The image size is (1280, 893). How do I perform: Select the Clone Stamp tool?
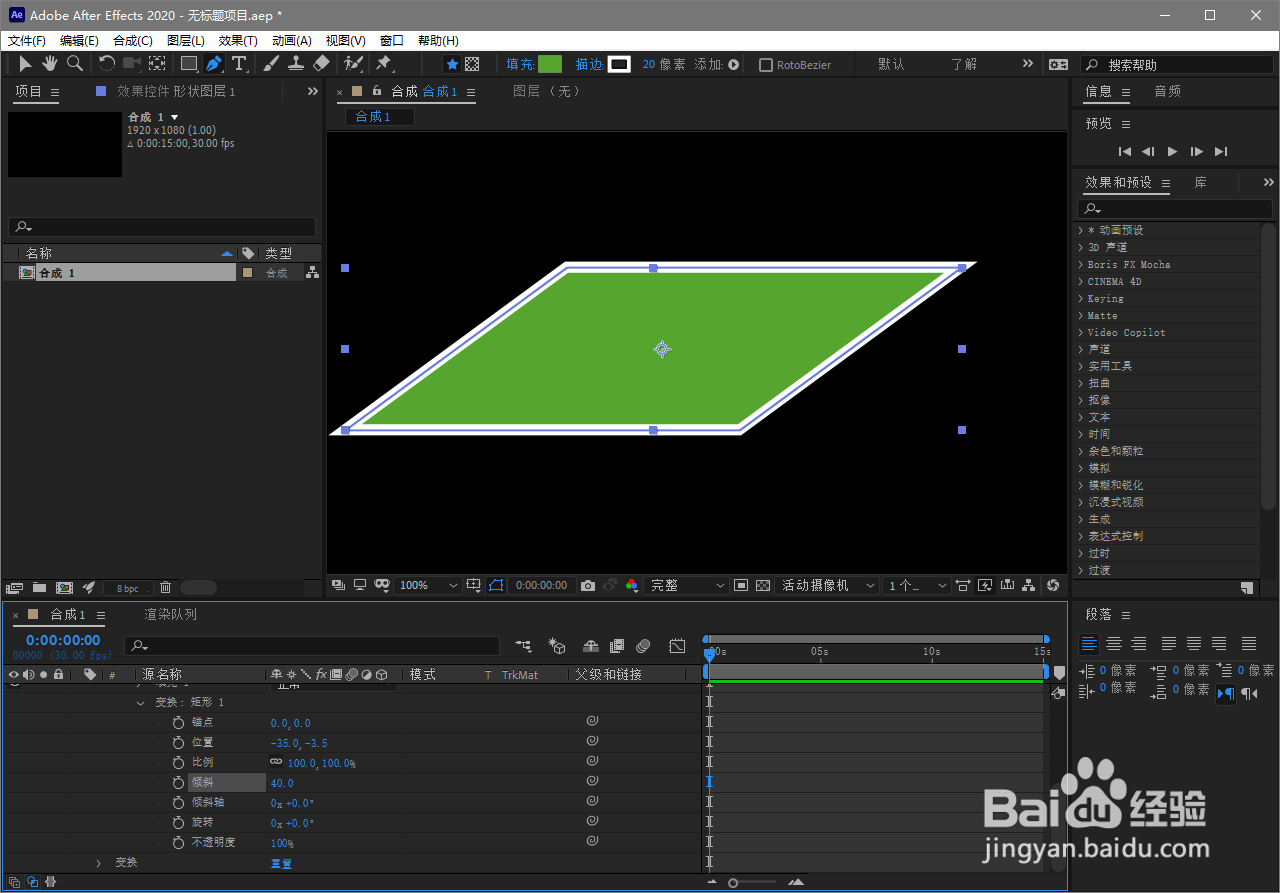pyautogui.click(x=296, y=64)
